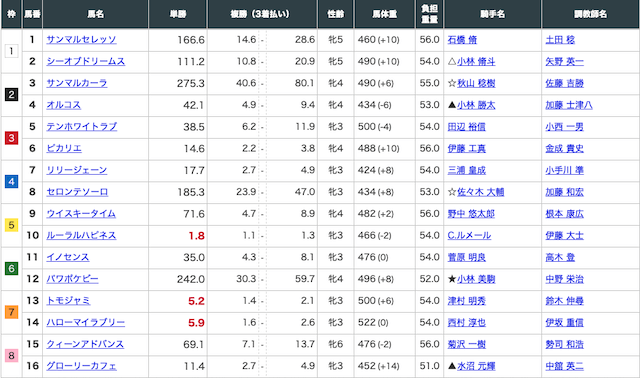Click the green frame 6 badge

(x=11, y=269)
